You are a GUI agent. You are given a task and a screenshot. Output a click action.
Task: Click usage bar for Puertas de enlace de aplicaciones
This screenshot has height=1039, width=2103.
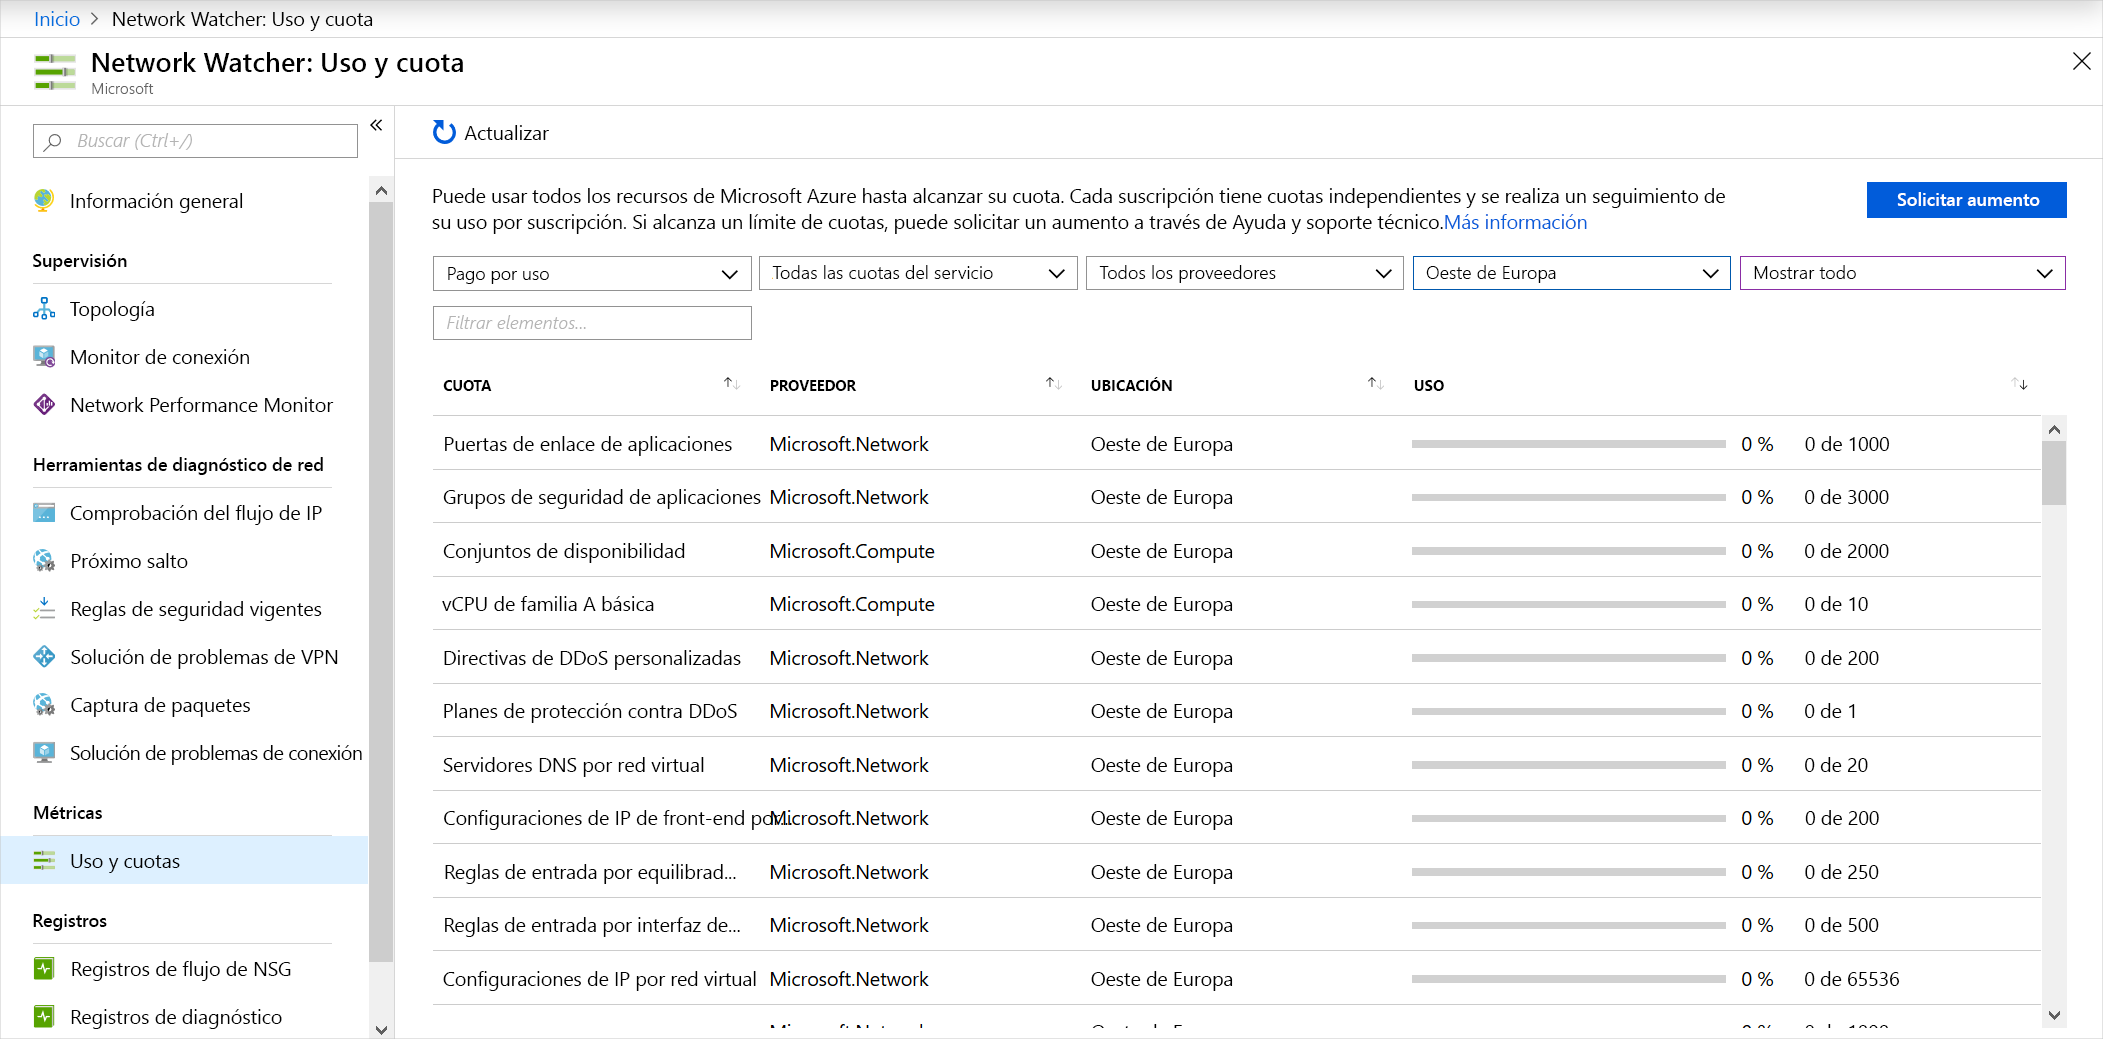point(1568,444)
